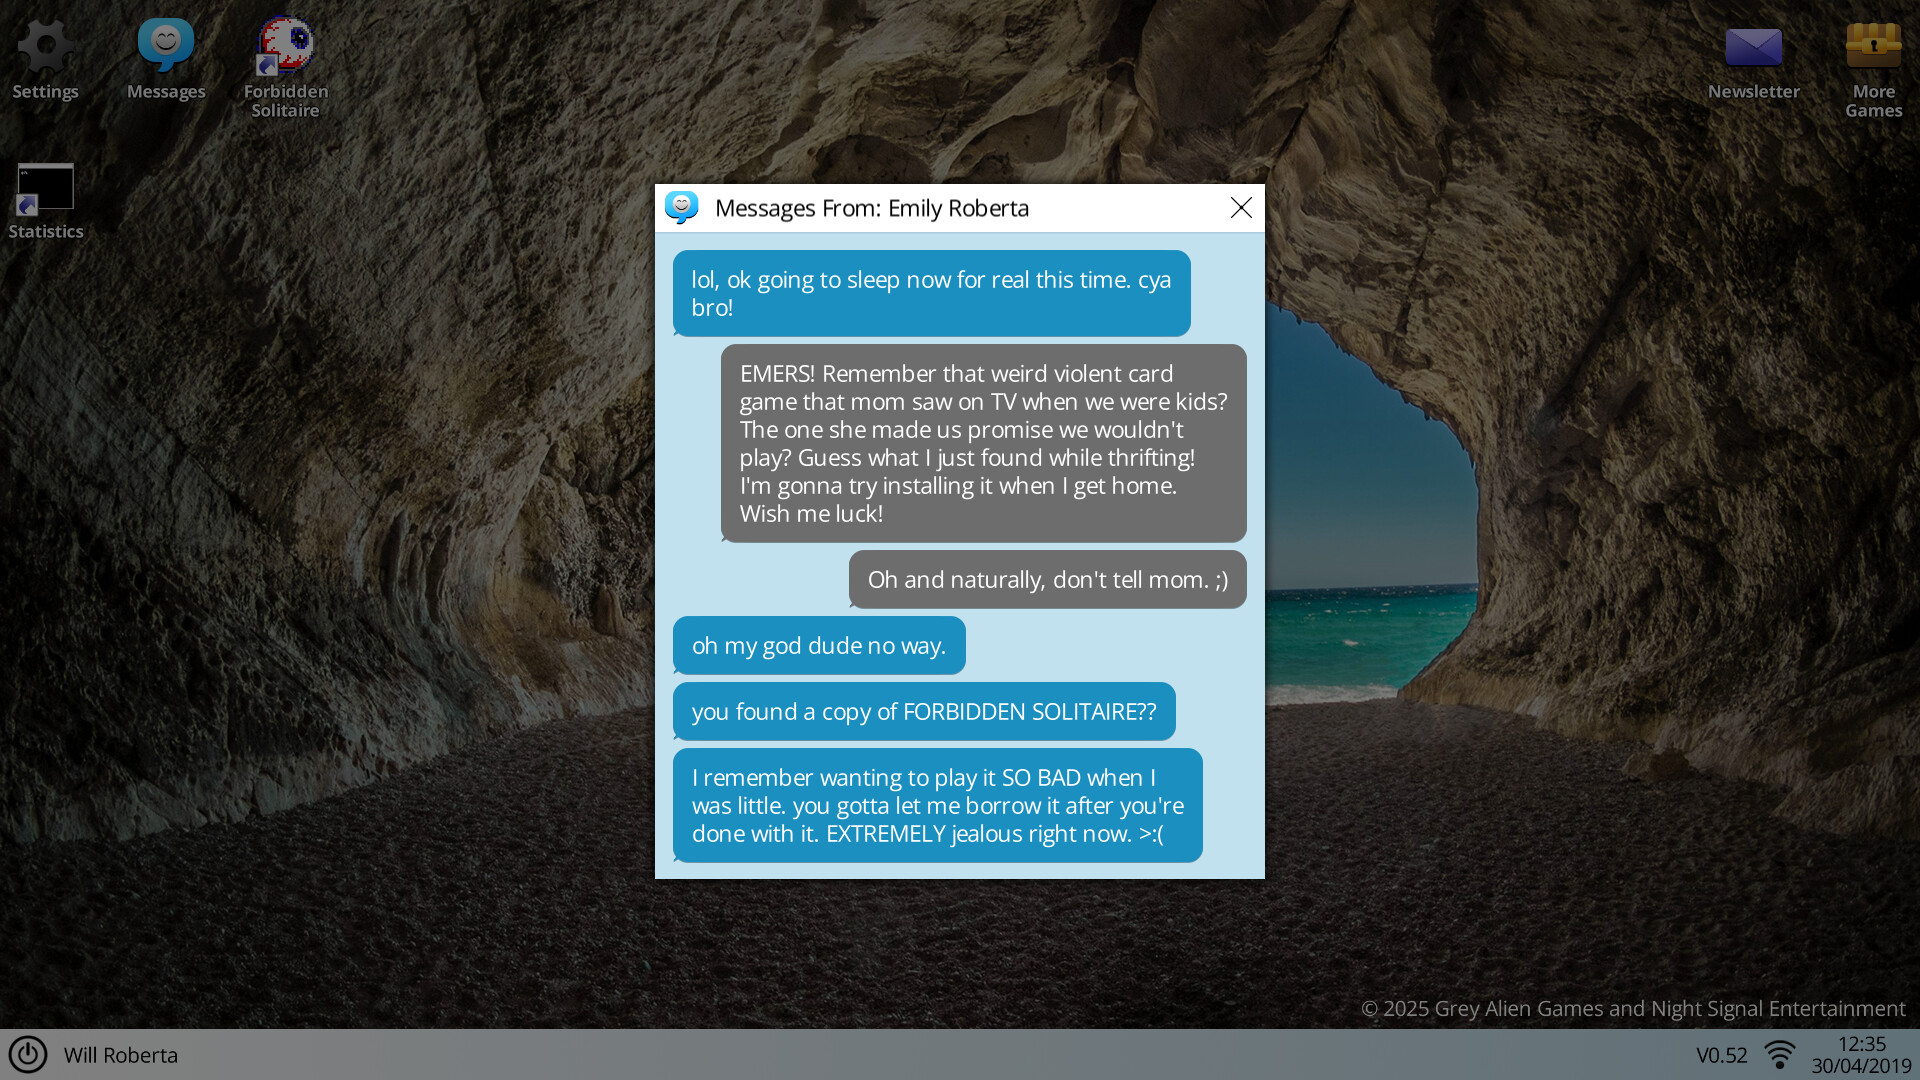
Task: Close the Messages From Emily Roberta window
Action: 1241,208
